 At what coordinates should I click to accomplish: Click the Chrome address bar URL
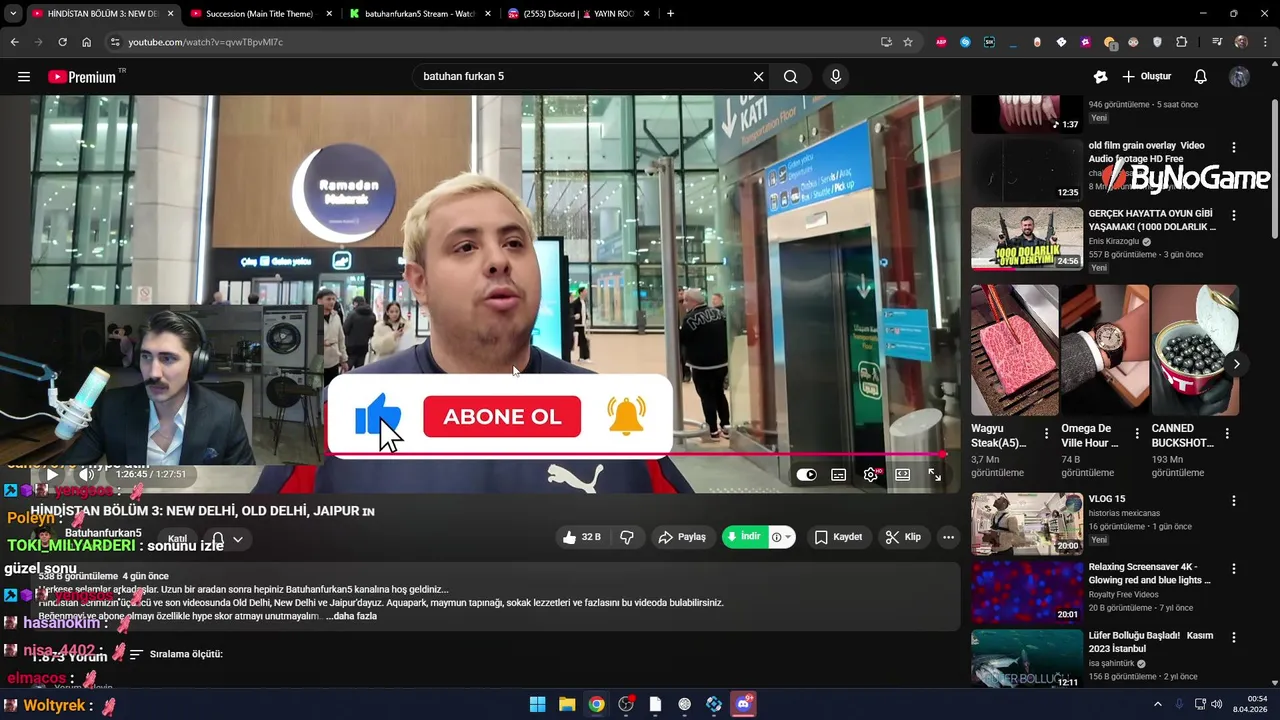coord(205,42)
